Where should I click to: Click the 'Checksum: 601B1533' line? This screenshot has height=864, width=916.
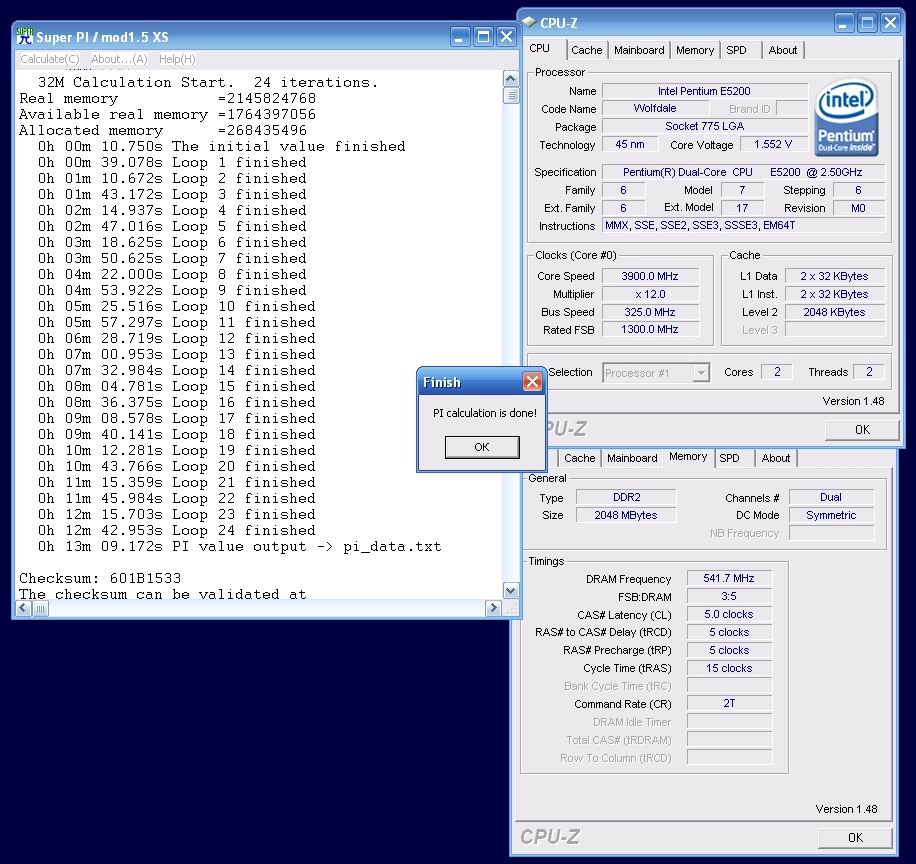(100, 578)
